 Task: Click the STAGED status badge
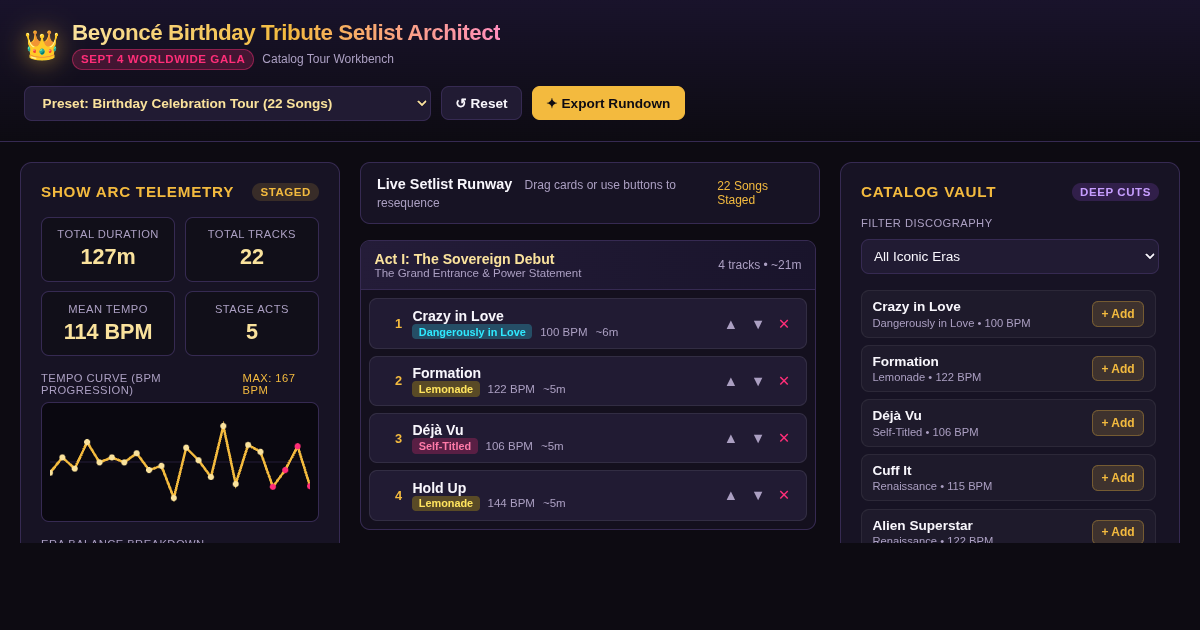285,192
